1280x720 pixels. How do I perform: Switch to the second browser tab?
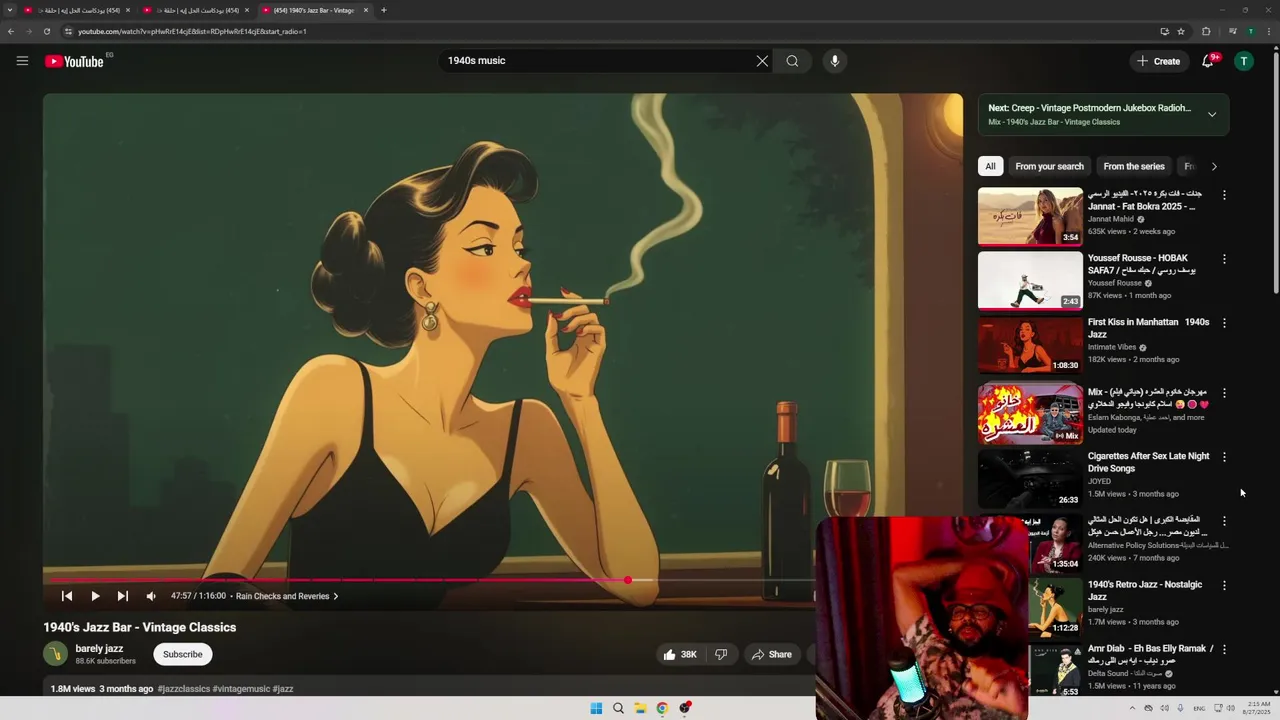(197, 10)
